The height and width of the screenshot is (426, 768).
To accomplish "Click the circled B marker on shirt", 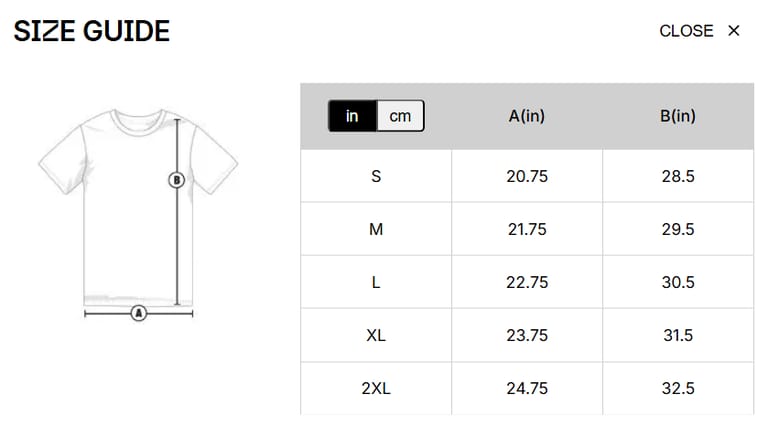I will point(177,180).
